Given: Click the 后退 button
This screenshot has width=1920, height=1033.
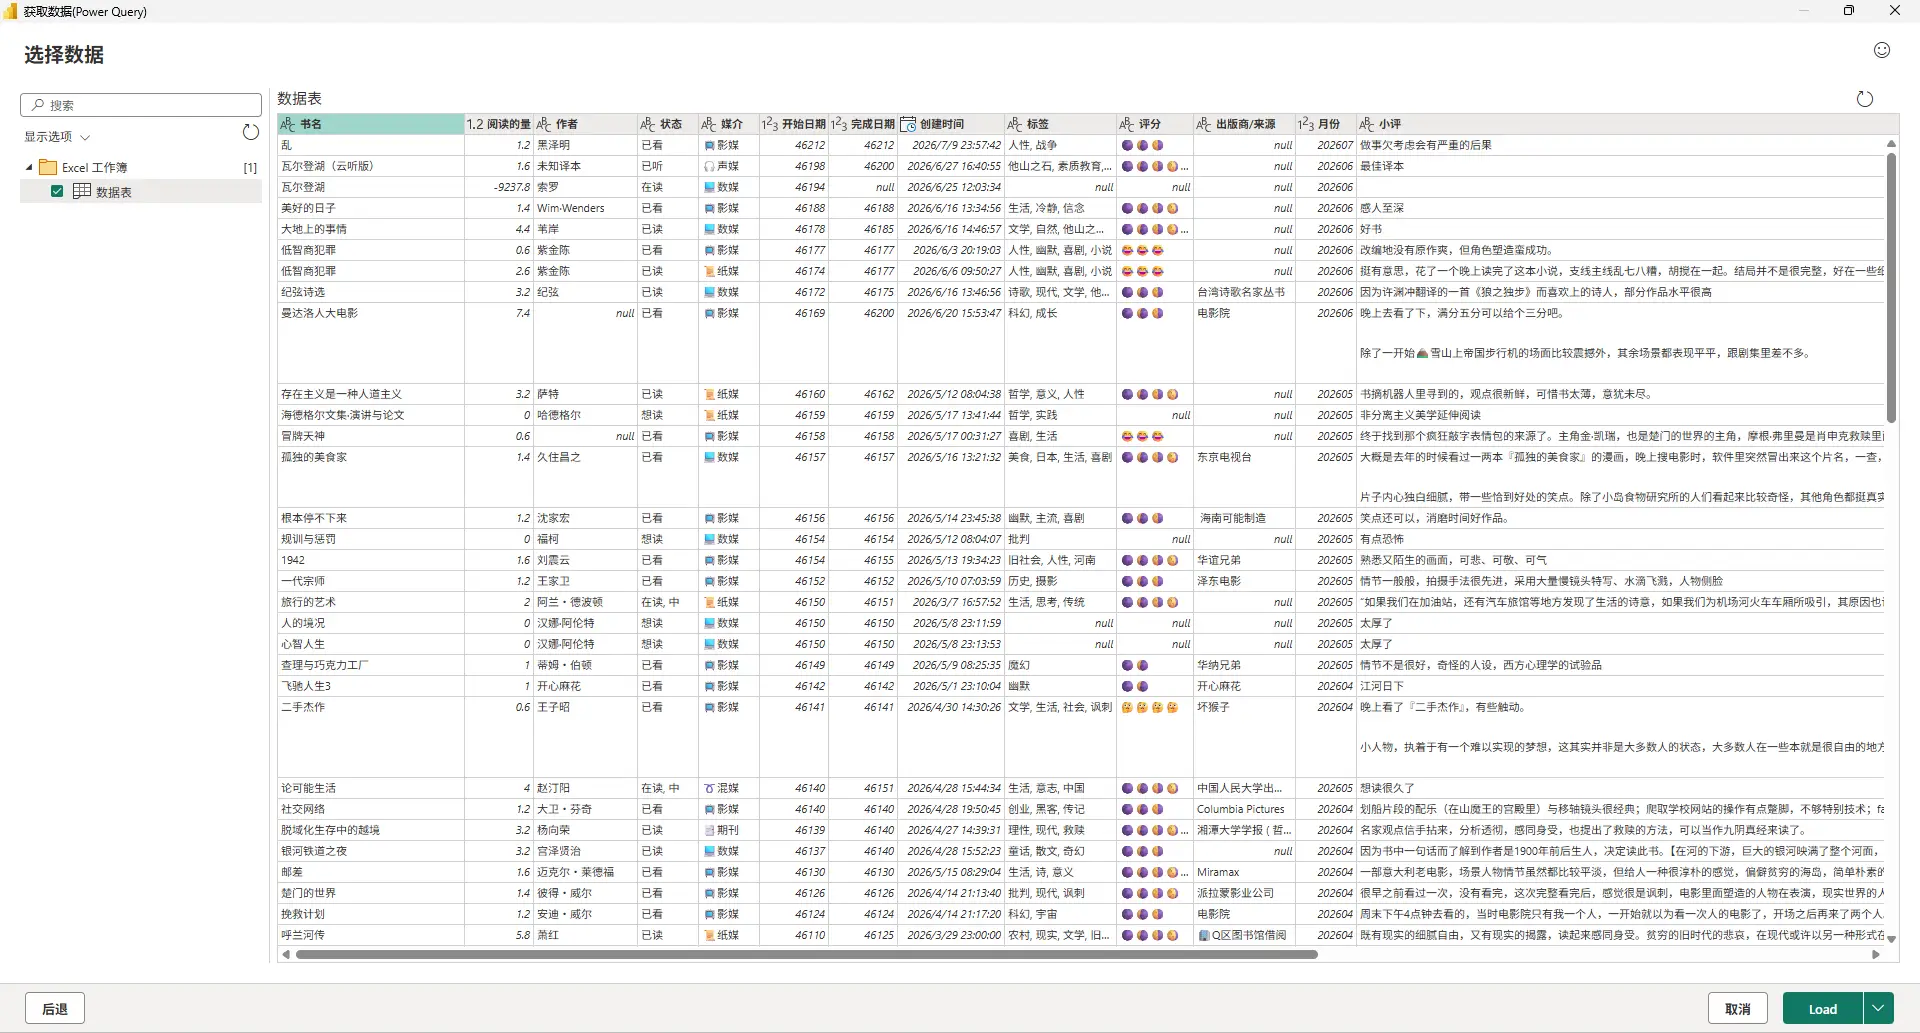Looking at the screenshot, I should 55,1008.
